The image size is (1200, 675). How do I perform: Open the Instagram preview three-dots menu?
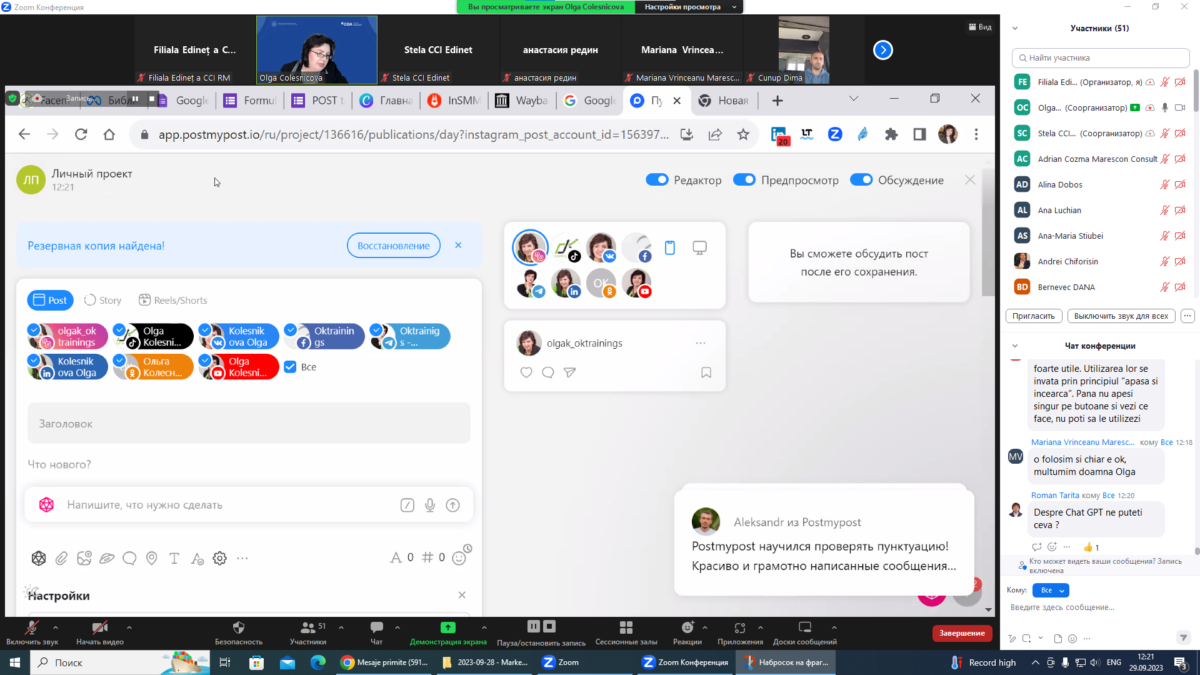click(700, 343)
